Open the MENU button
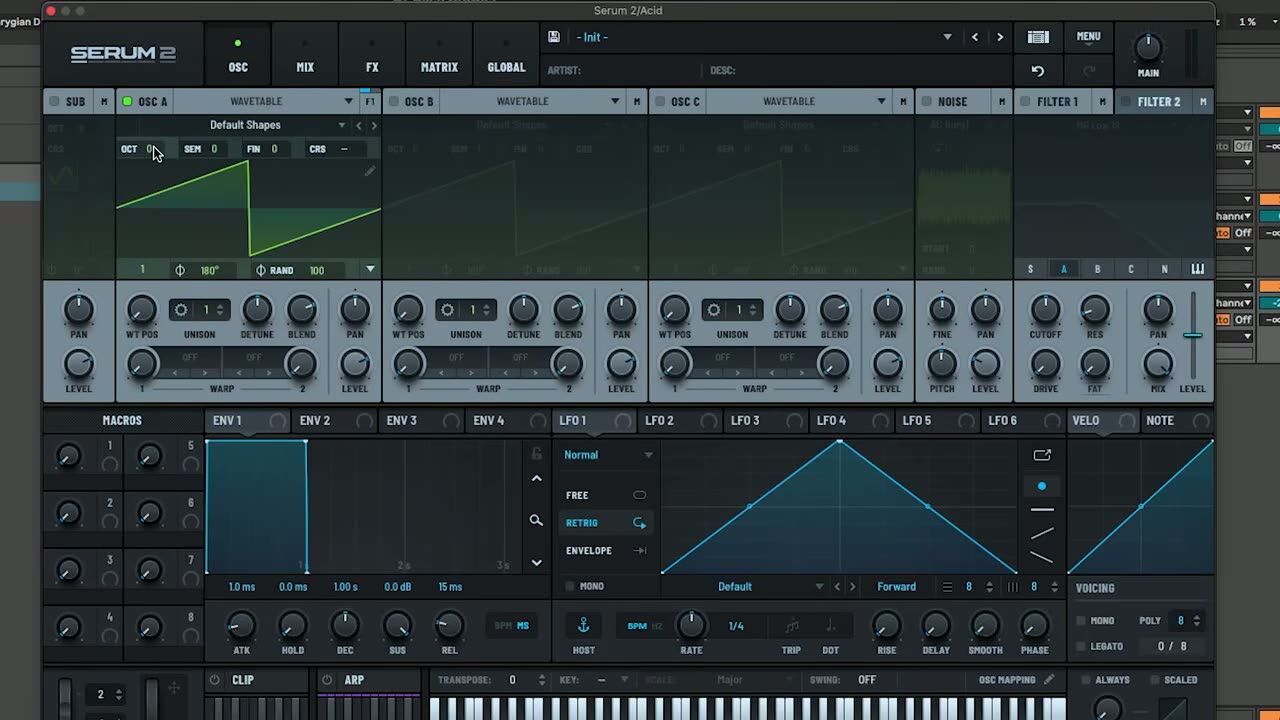 [x=1088, y=37]
